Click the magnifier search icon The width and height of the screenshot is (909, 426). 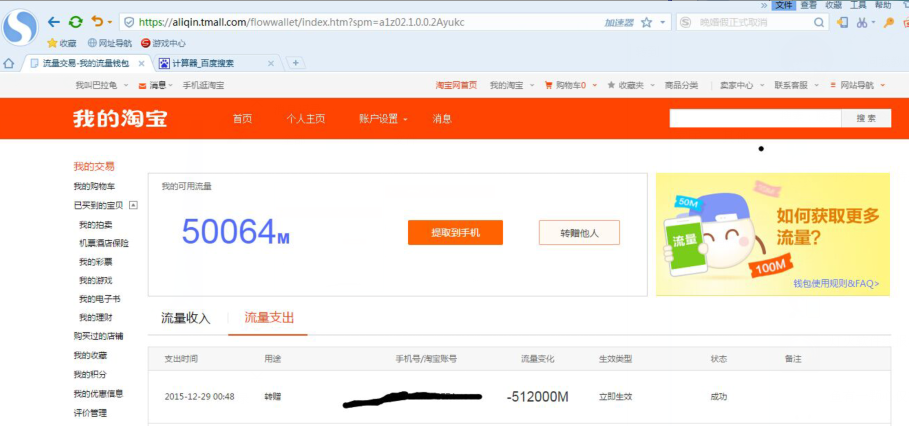coord(819,23)
